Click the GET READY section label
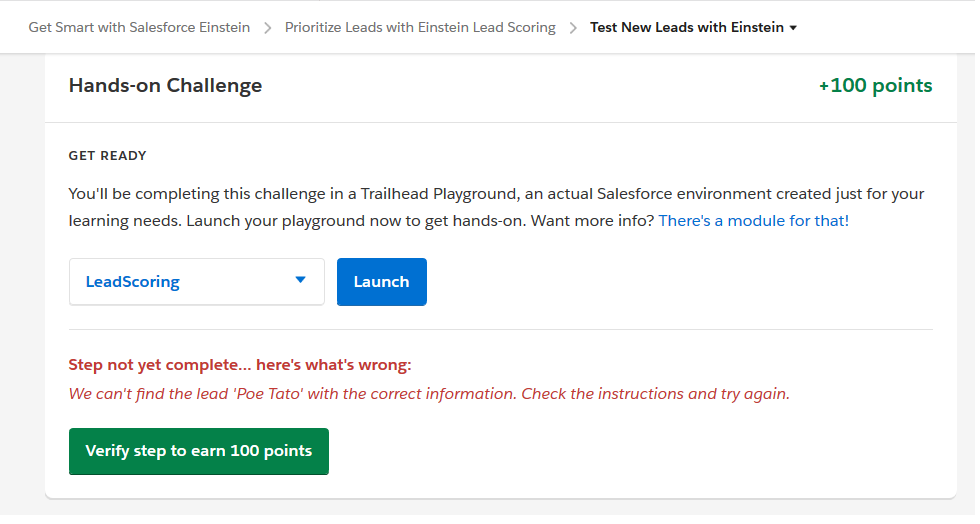 point(107,155)
